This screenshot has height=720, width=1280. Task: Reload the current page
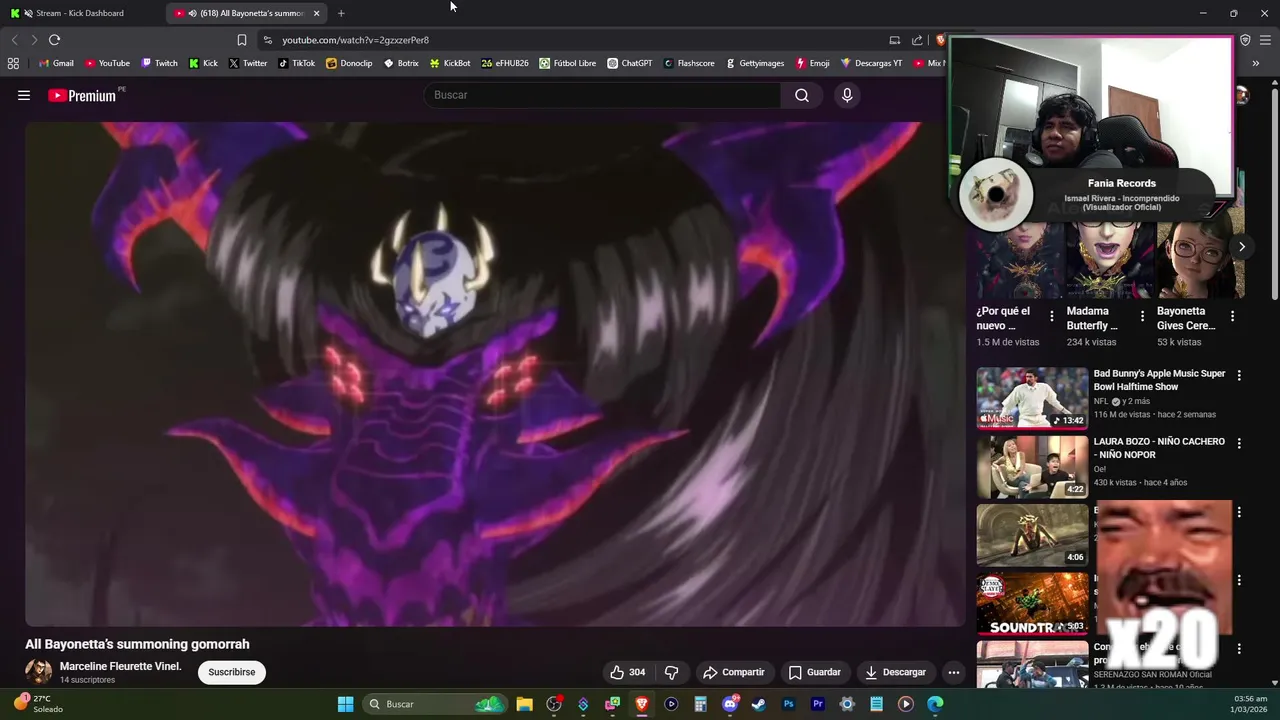tap(54, 40)
